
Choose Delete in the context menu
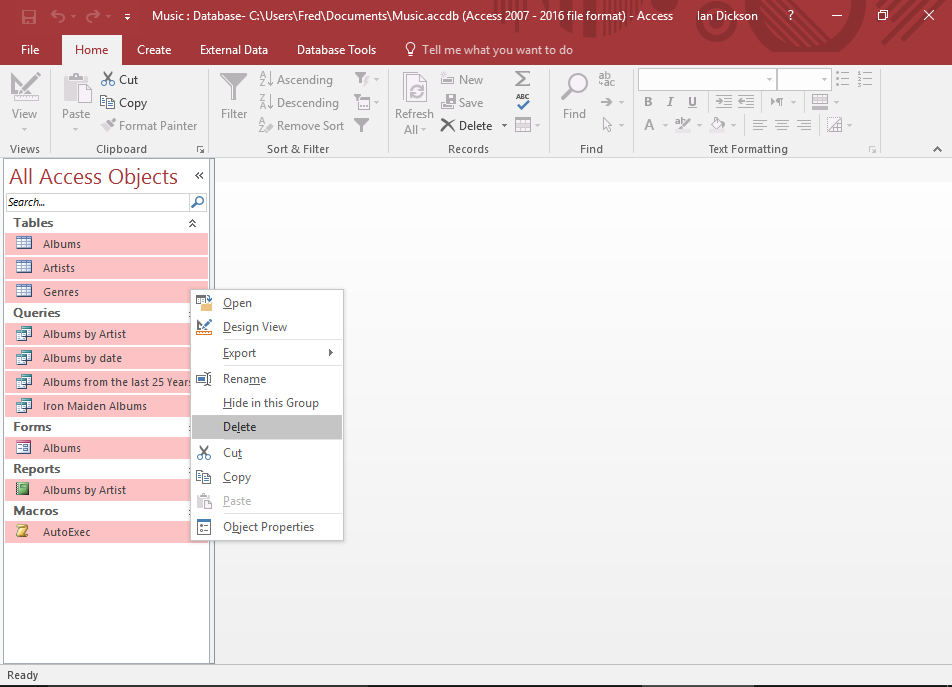[267, 427]
